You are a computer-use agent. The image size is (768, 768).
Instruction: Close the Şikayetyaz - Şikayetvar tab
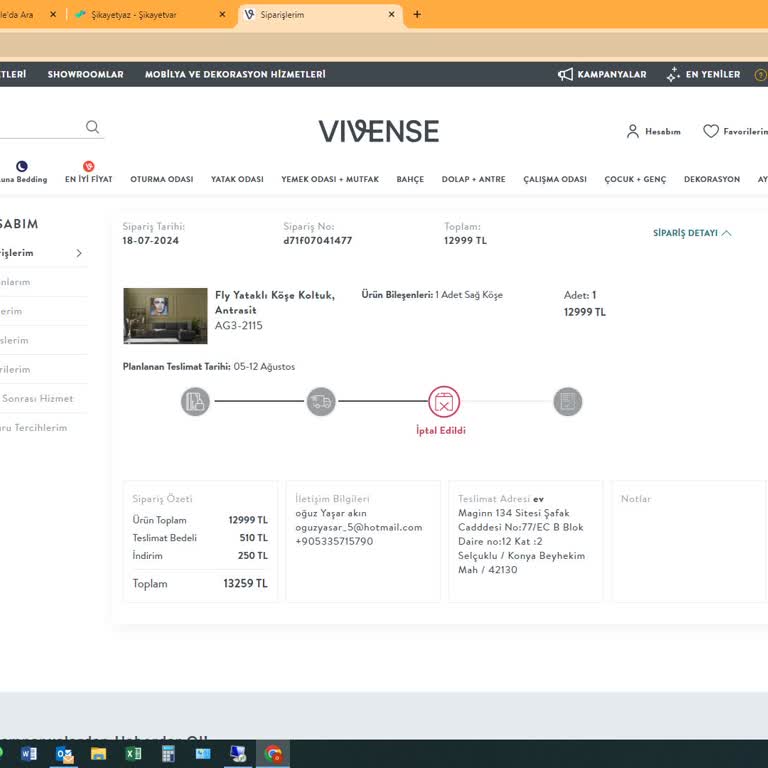[x=222, y=14]
